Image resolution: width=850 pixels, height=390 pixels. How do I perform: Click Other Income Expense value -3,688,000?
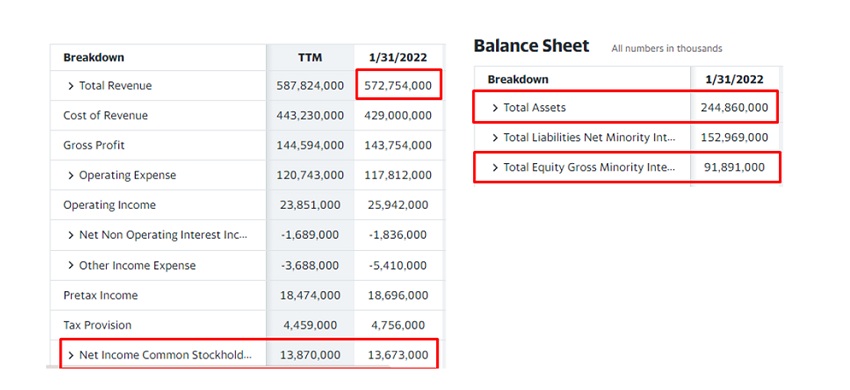click(x=310, y=265)
